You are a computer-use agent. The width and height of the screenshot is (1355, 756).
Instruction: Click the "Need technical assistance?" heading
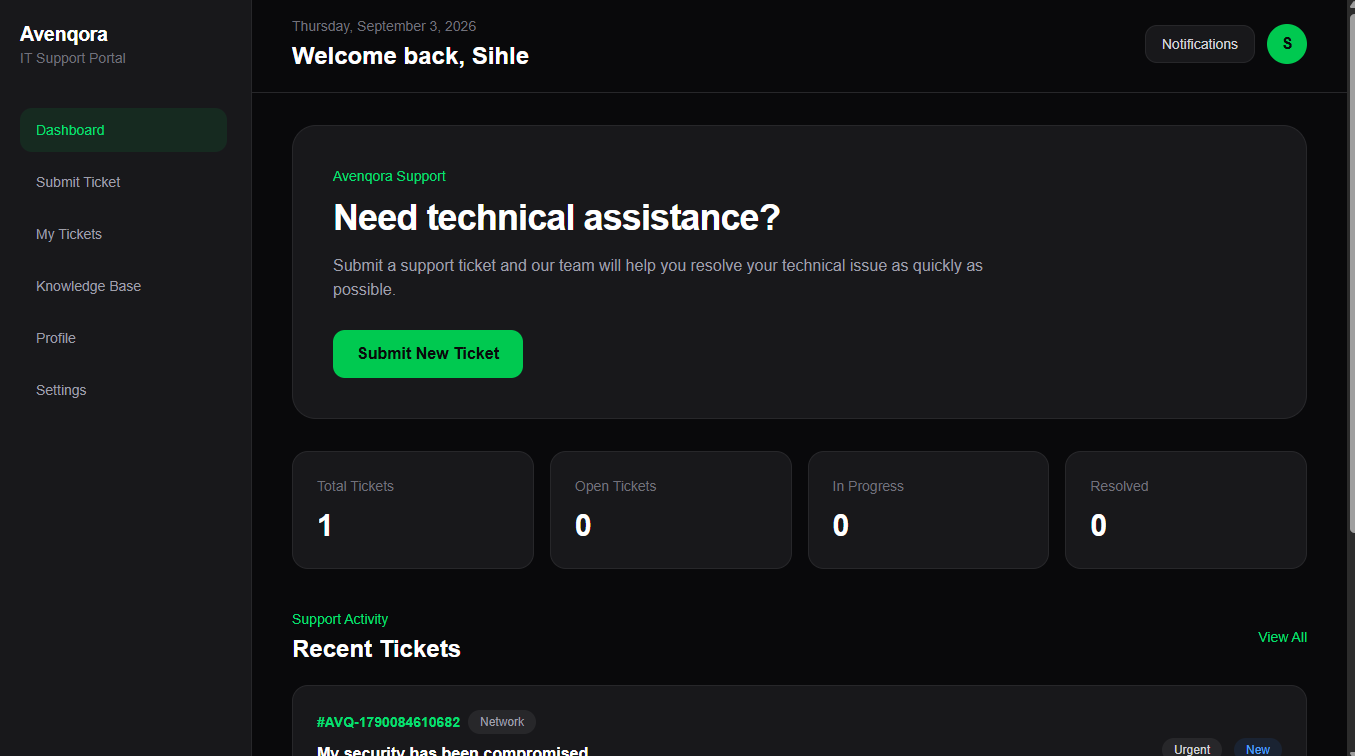[556, 218]
